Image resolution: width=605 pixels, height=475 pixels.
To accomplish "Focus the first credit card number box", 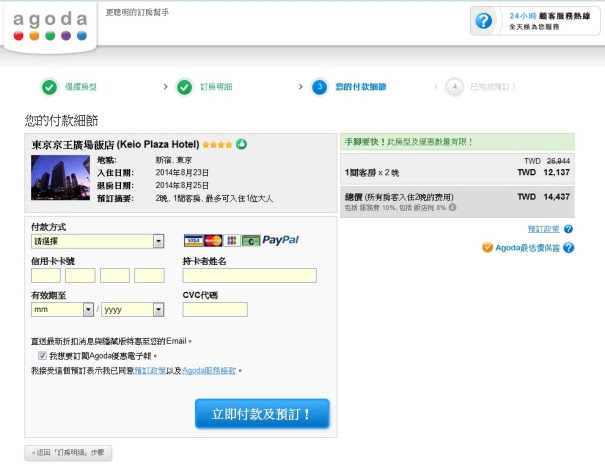I will coord(46,276).
